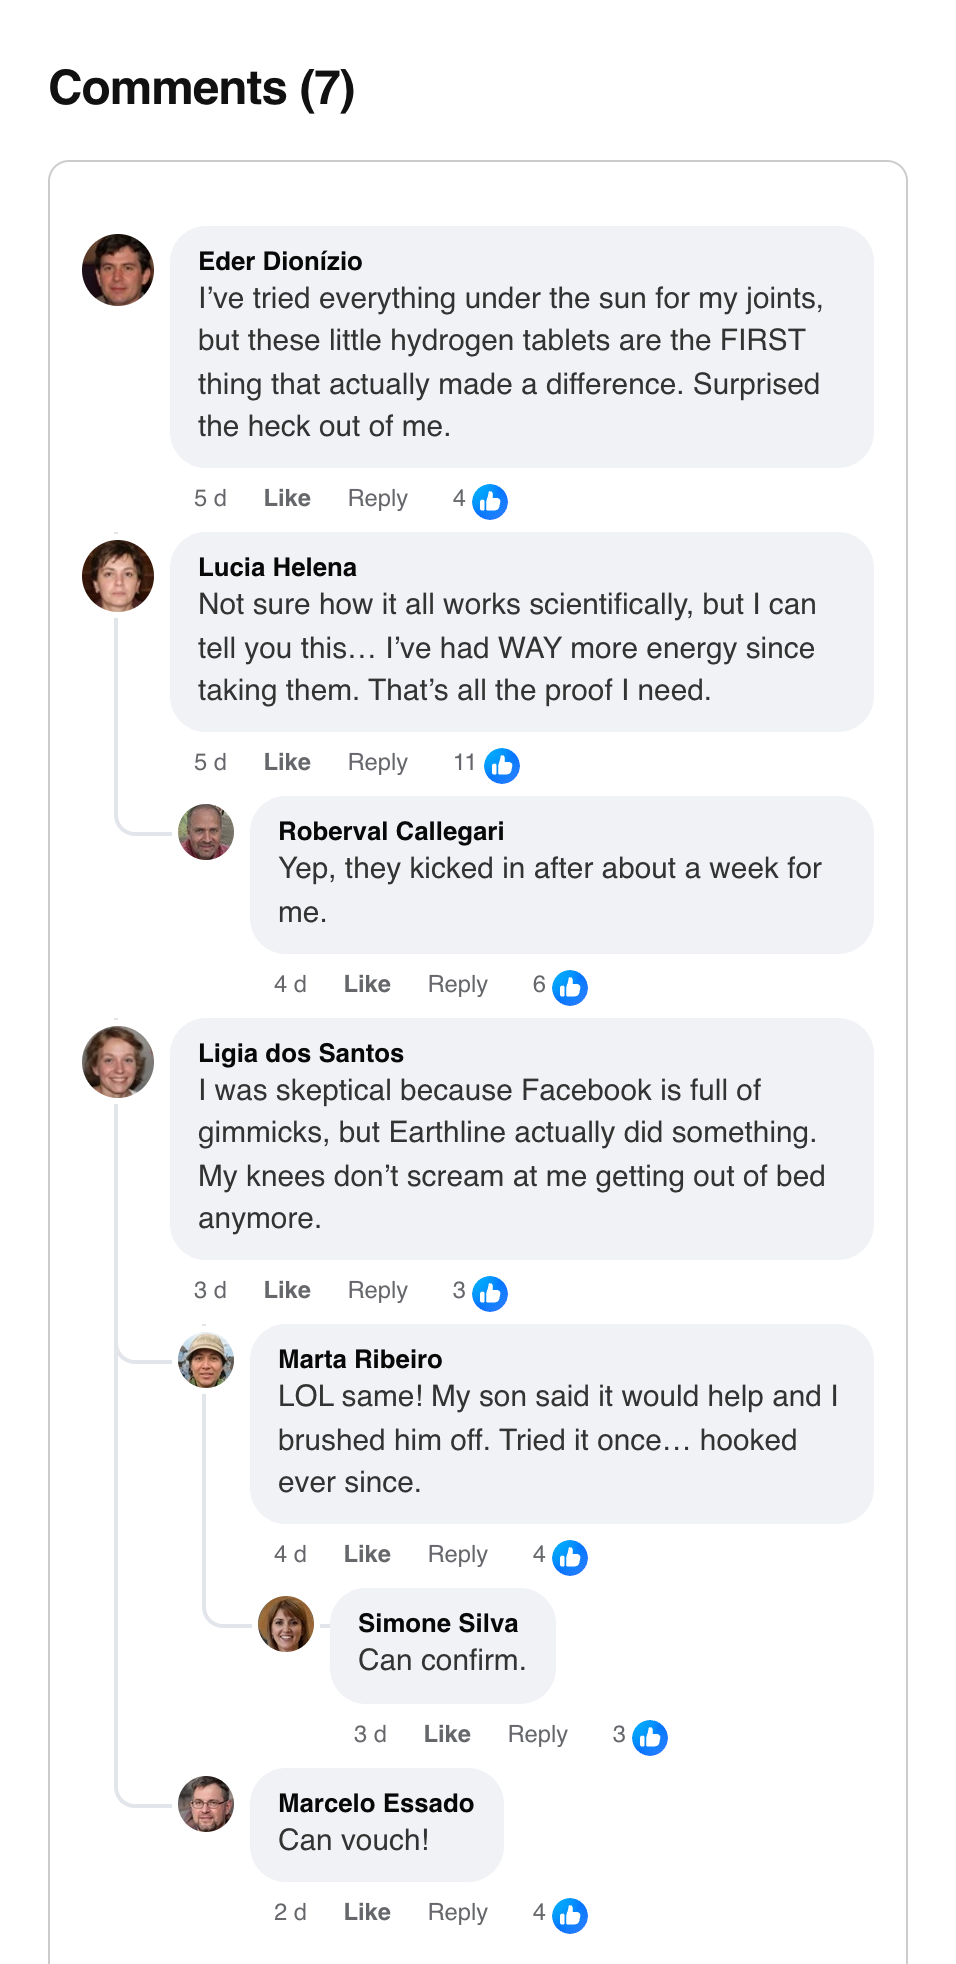The width and height of the screenshot is (956, 1964).
Task: Reply to Ligia dos Santos' comment
Action: click(x=377, y=1290)
